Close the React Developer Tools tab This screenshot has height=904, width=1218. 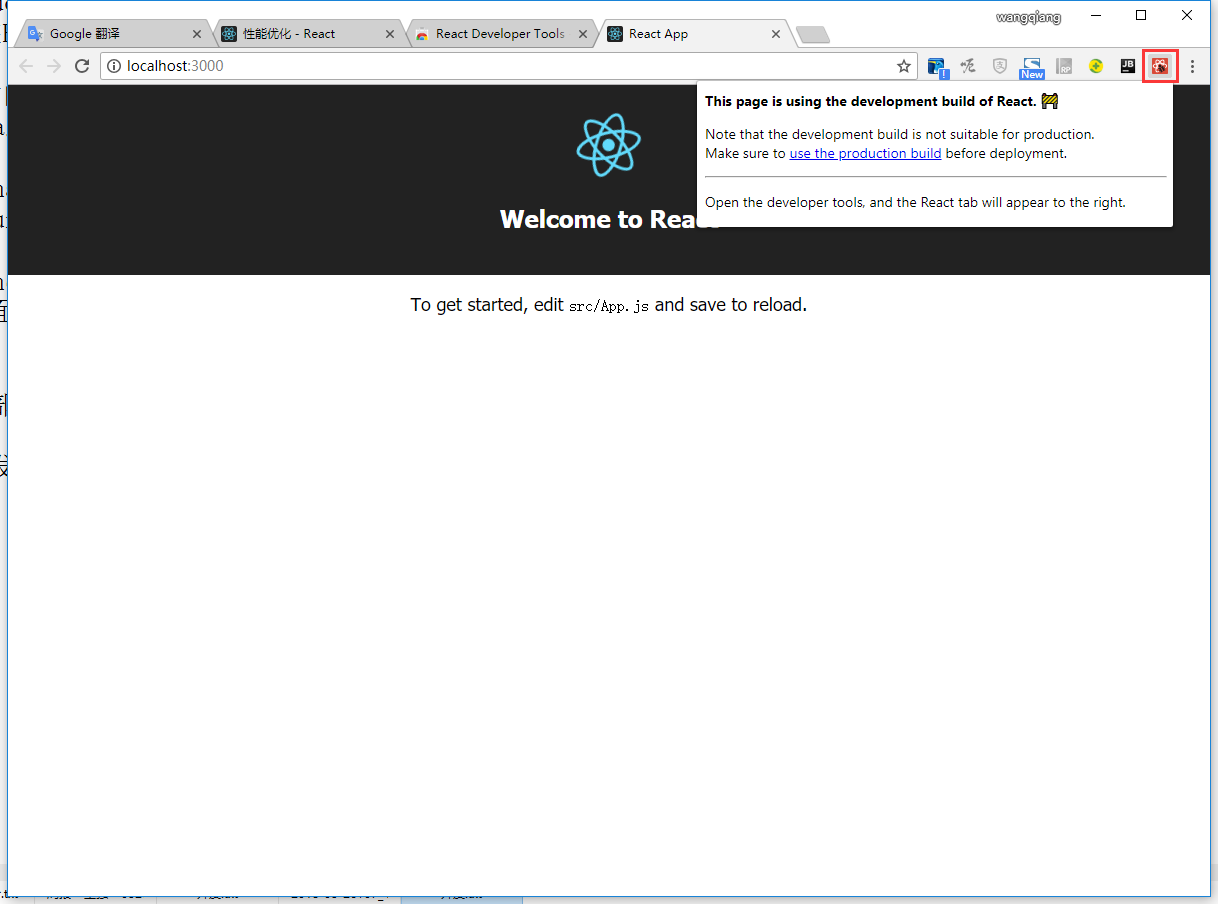(583, 34)
